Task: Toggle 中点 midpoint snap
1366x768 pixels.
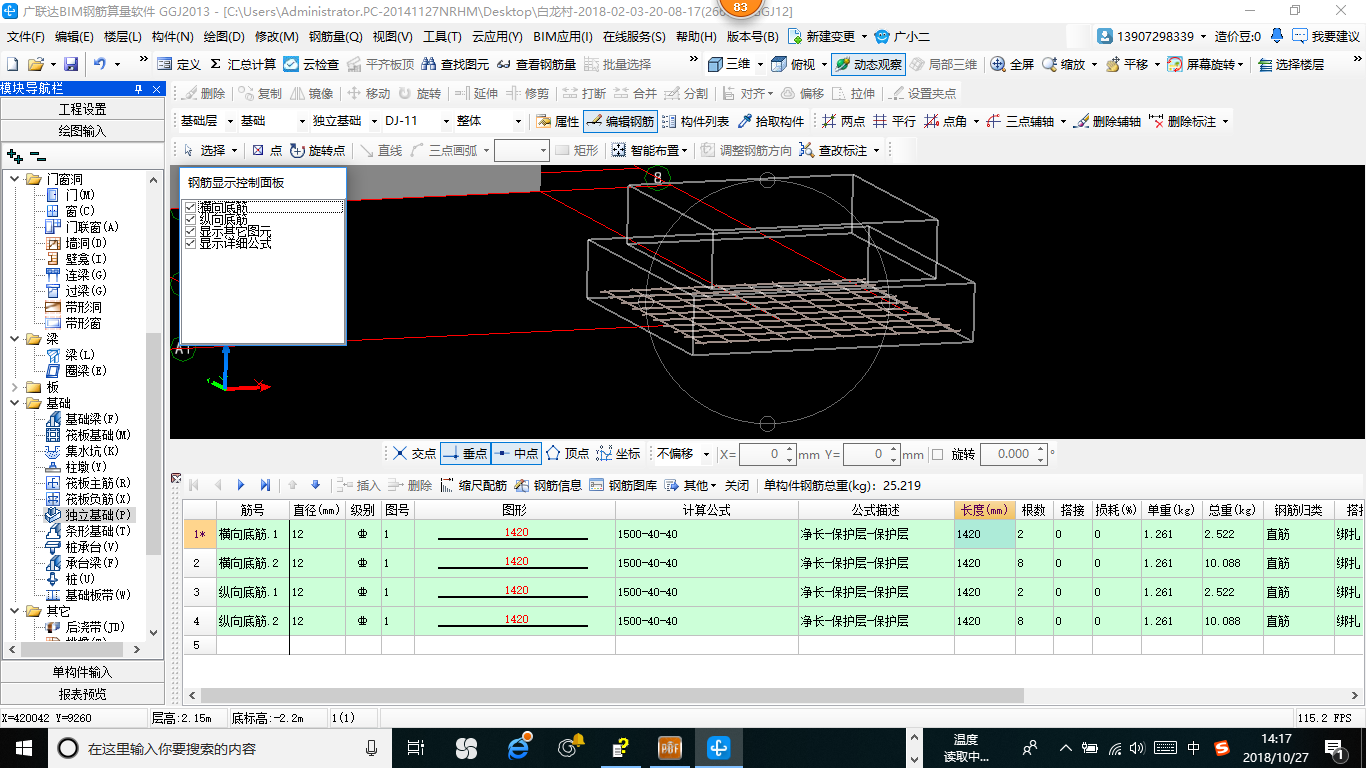Action: [x=516, y=453]
